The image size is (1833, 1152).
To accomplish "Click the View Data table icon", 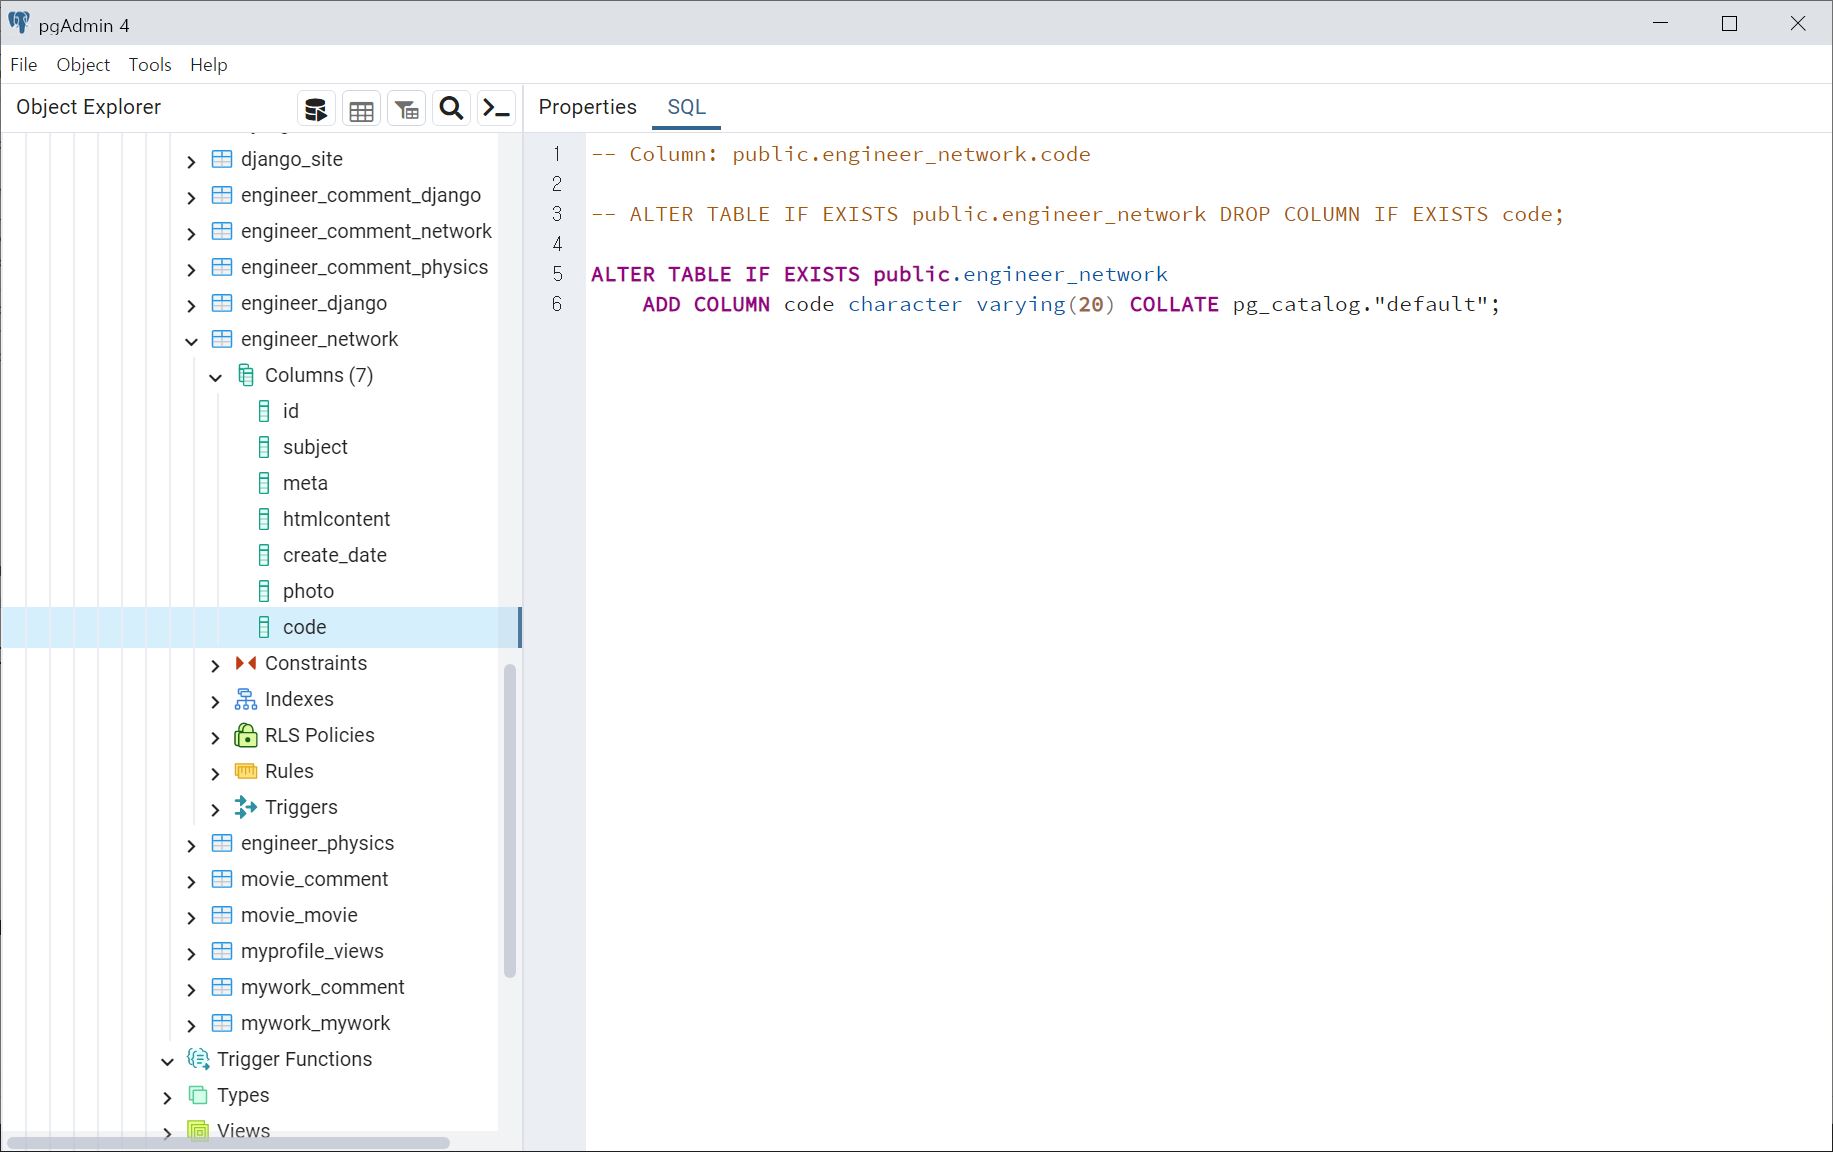I will pos(361,109).
